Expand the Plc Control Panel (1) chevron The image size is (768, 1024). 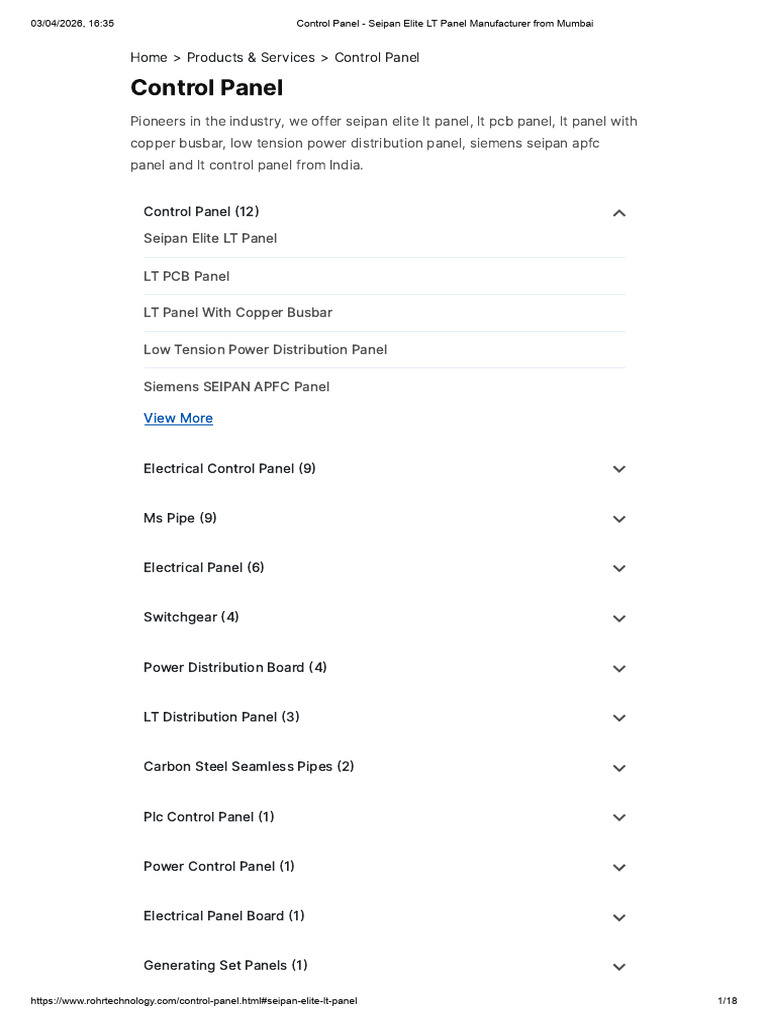click(x=619, y=818)
